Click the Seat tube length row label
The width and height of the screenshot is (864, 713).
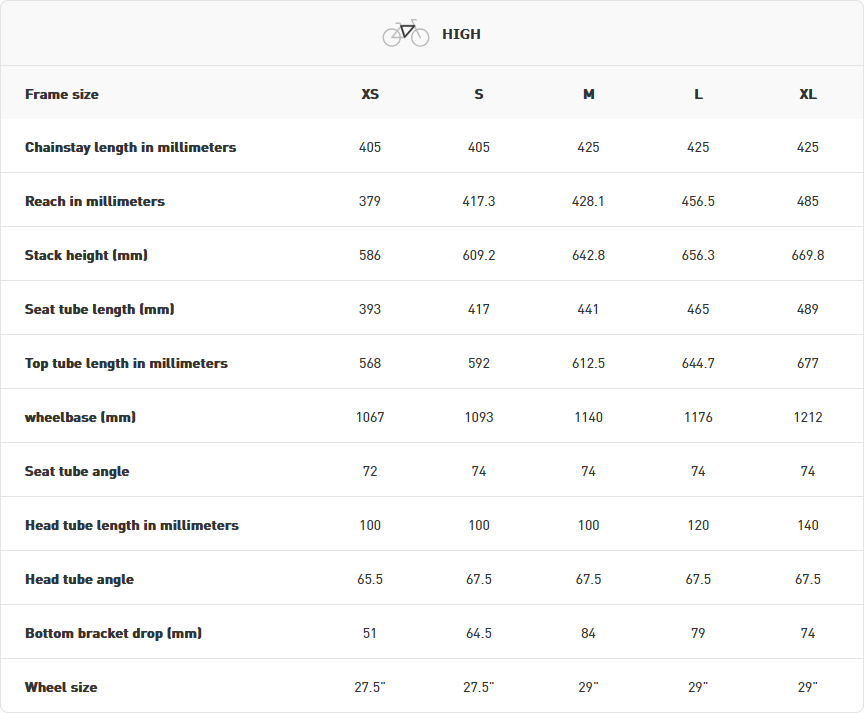coord(99,309)
